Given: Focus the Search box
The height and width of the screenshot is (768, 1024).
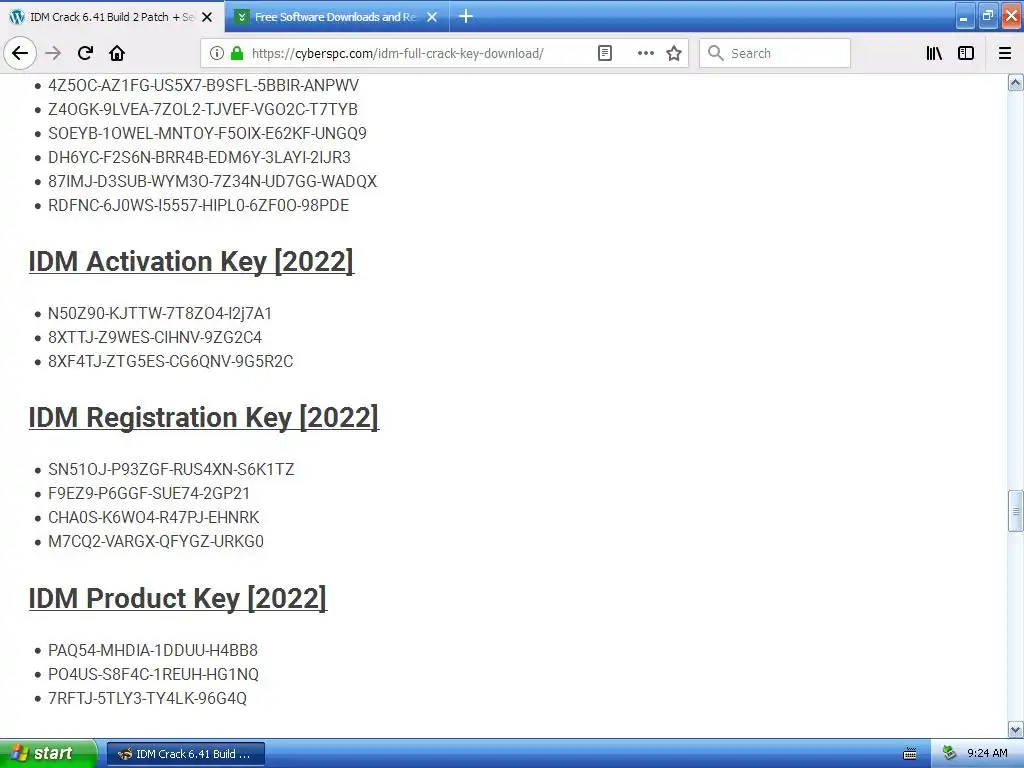Looking at the screenshot, I should tap(775, 53).
